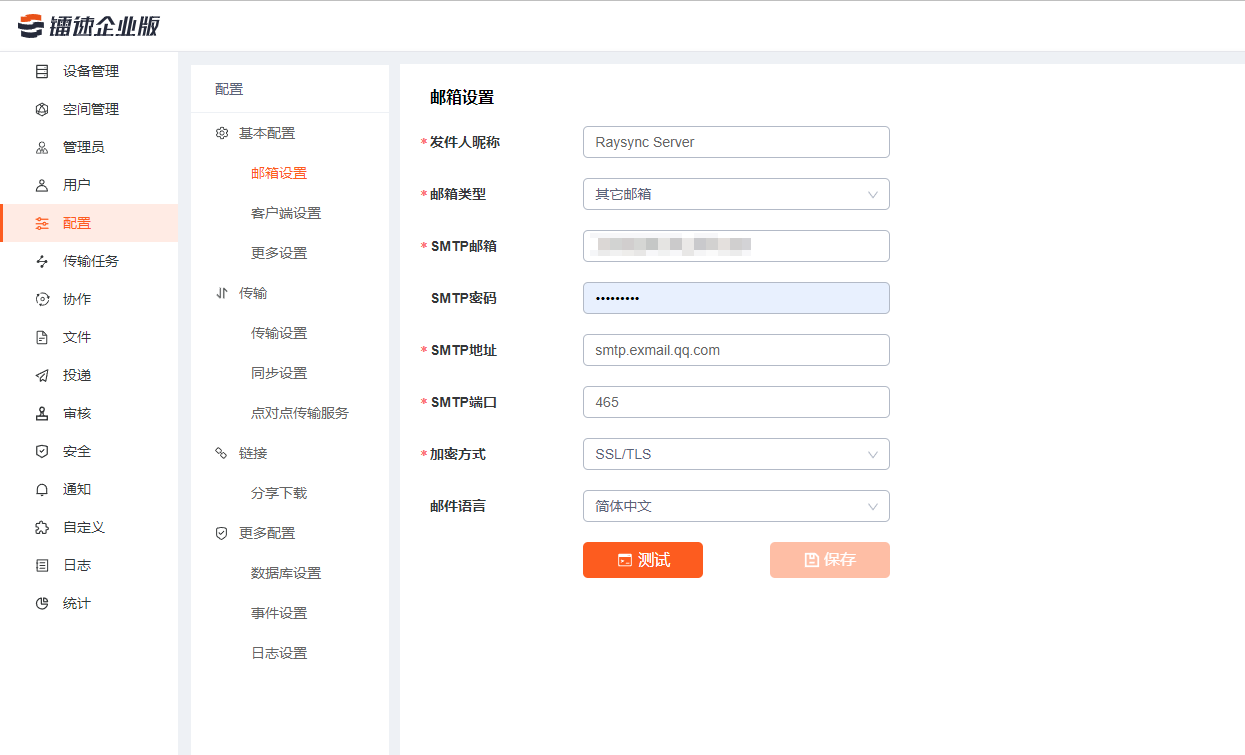Click the SMTP address input field

pos(735,350)
